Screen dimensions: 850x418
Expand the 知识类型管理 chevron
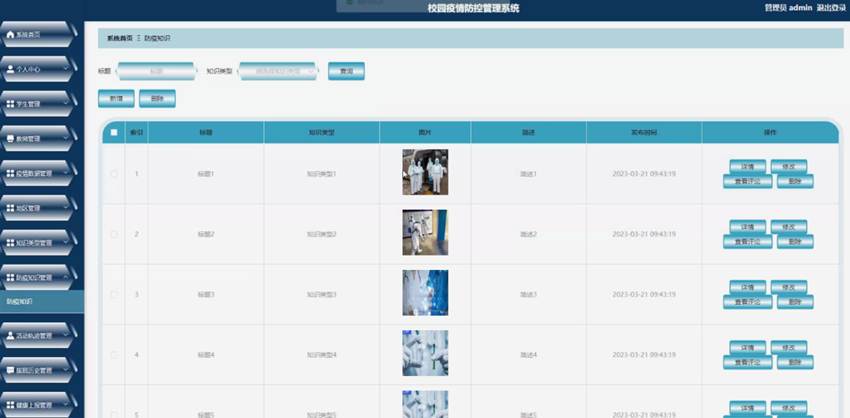(66, 243)
